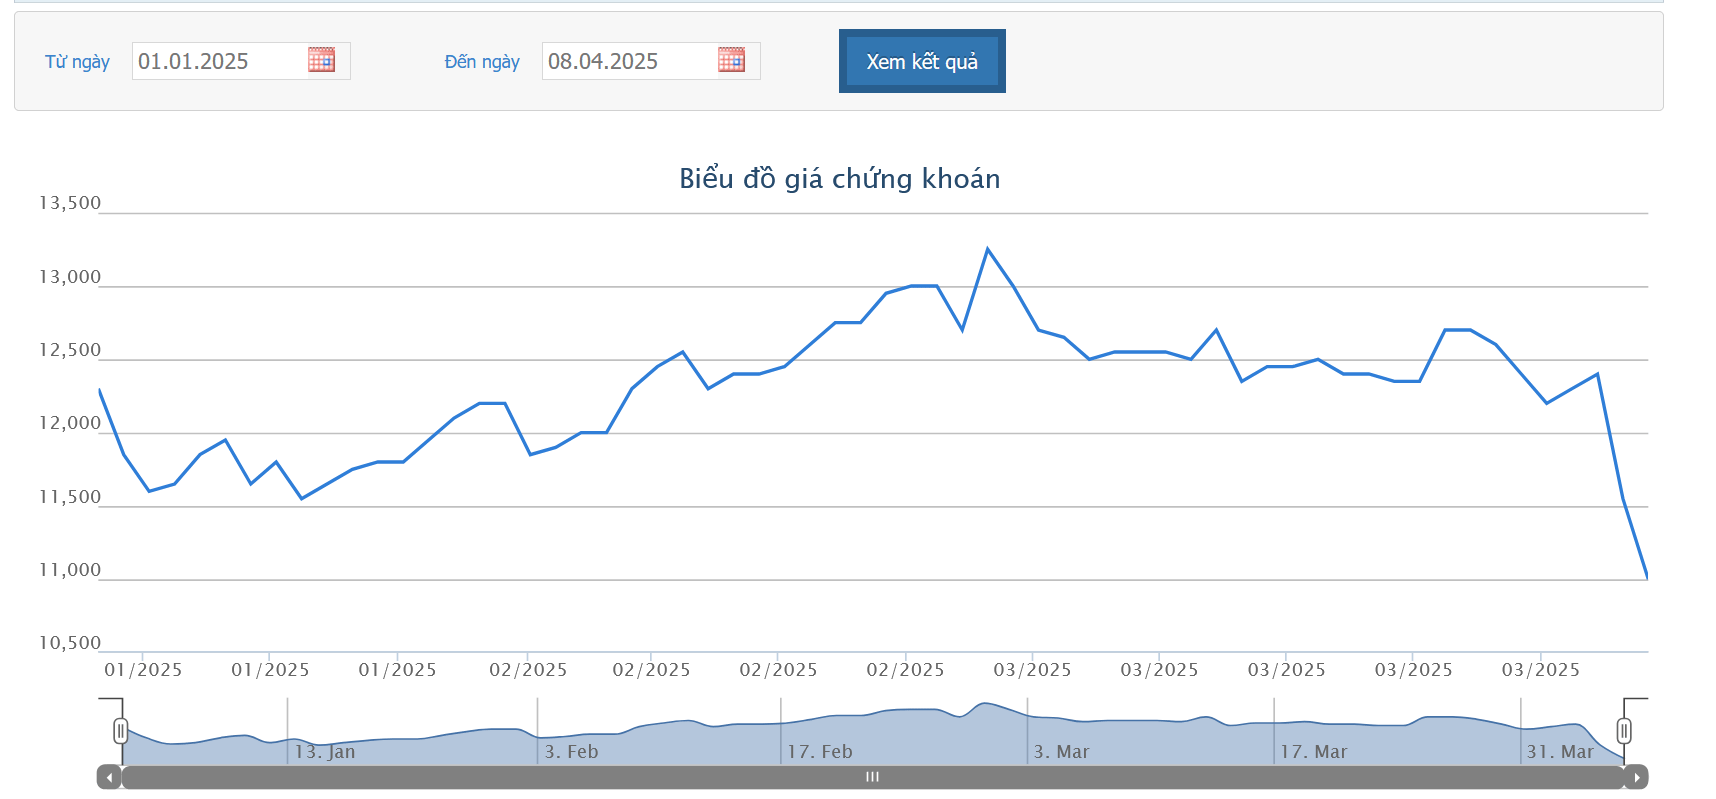Click the '3. Mar' marker in the navigator
Image resolution: width=1716 pixels, height=799 pixels.
coord(1061,752)
